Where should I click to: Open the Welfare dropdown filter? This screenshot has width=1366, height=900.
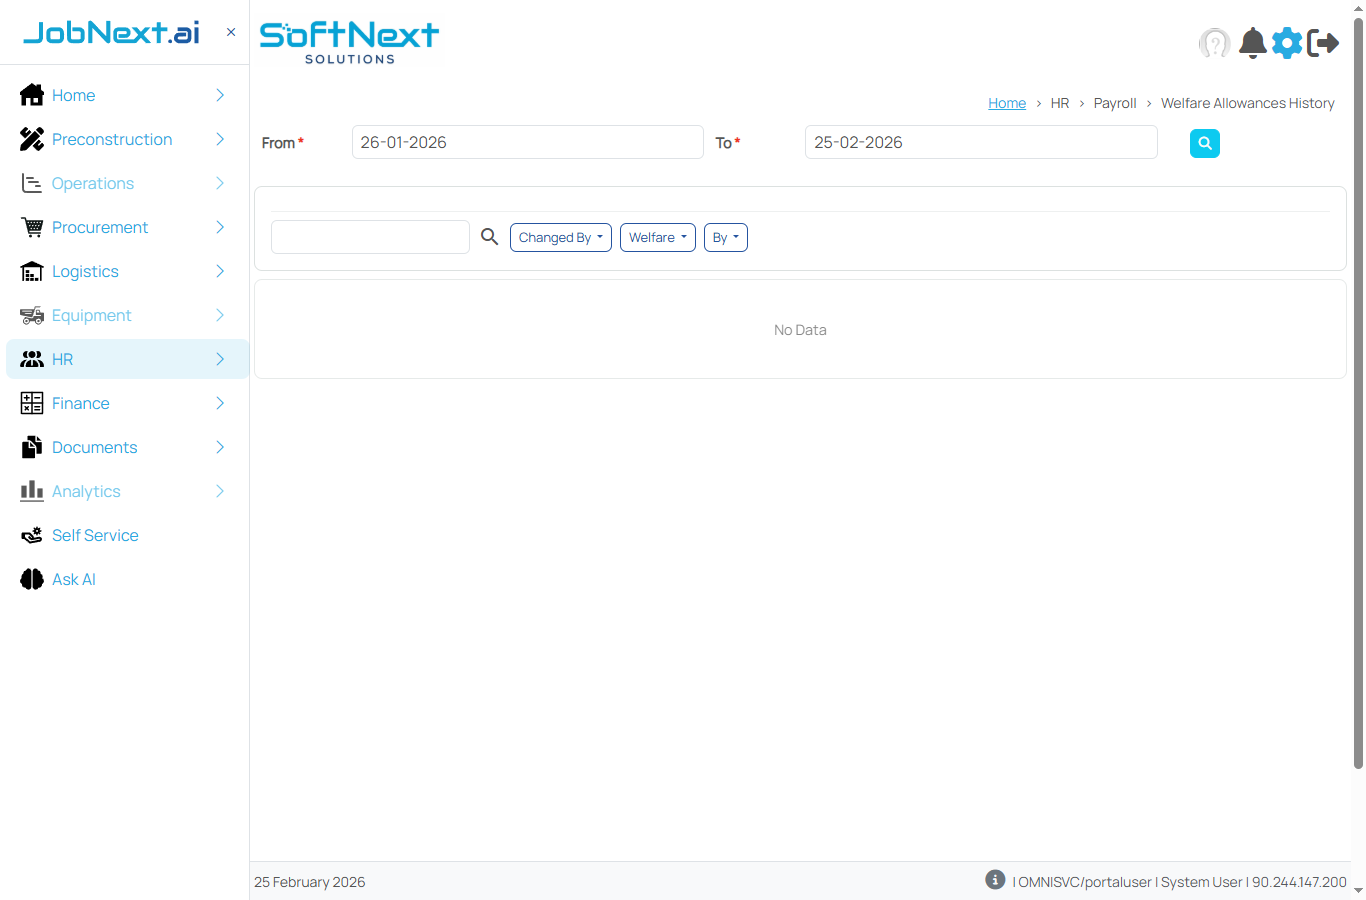click(x=657, y=237)
